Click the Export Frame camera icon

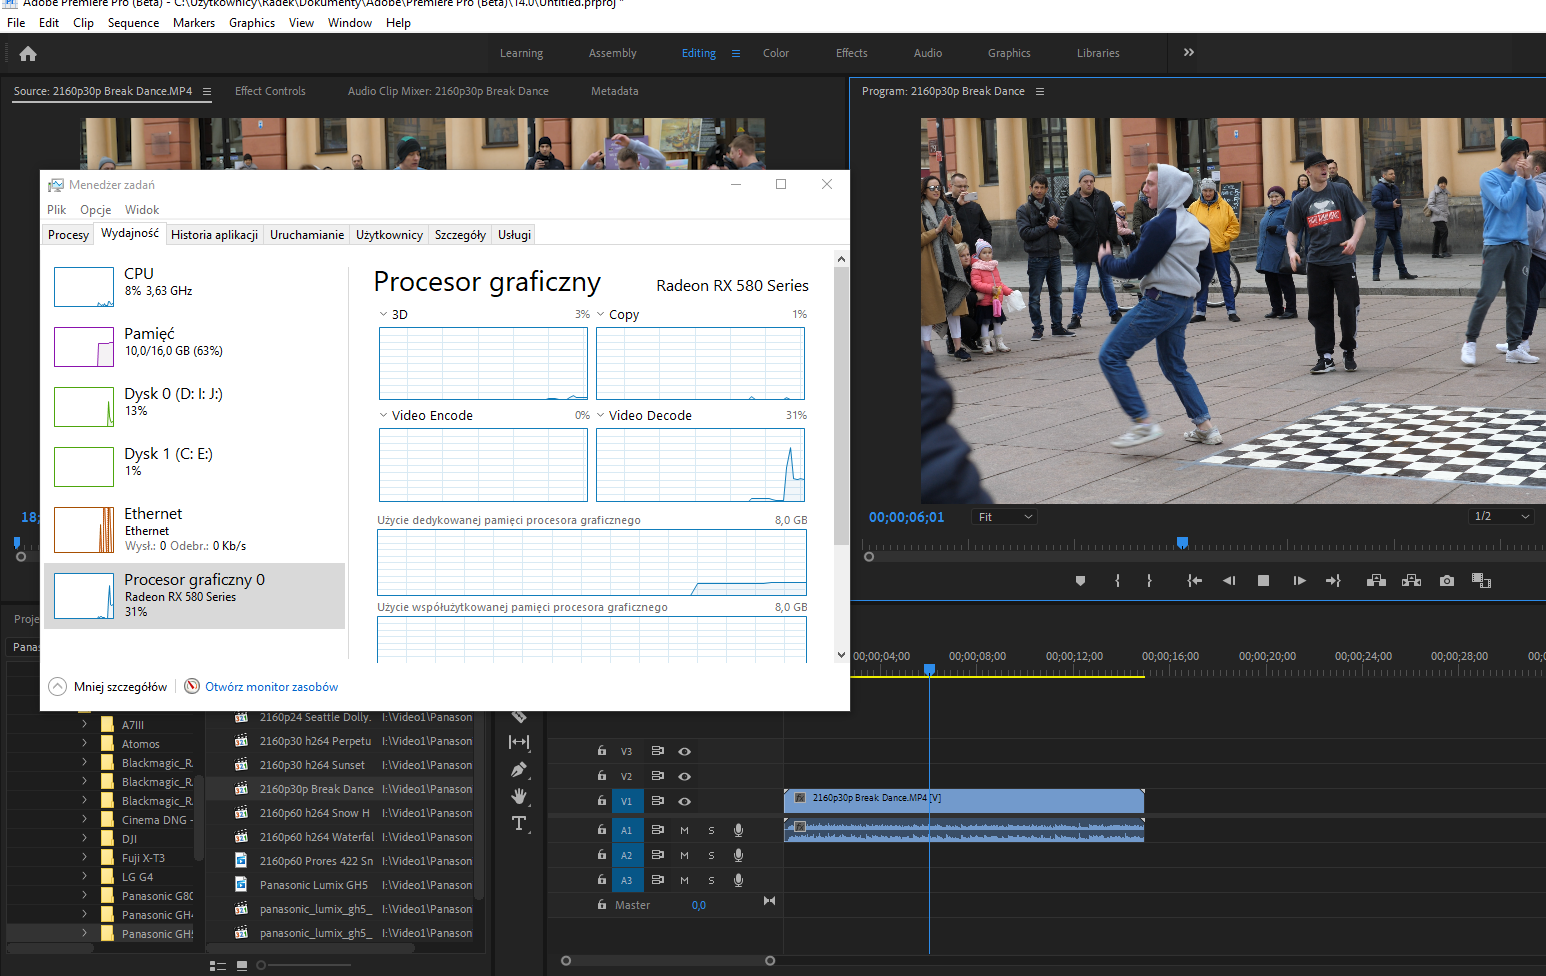tap(1446, 580)
